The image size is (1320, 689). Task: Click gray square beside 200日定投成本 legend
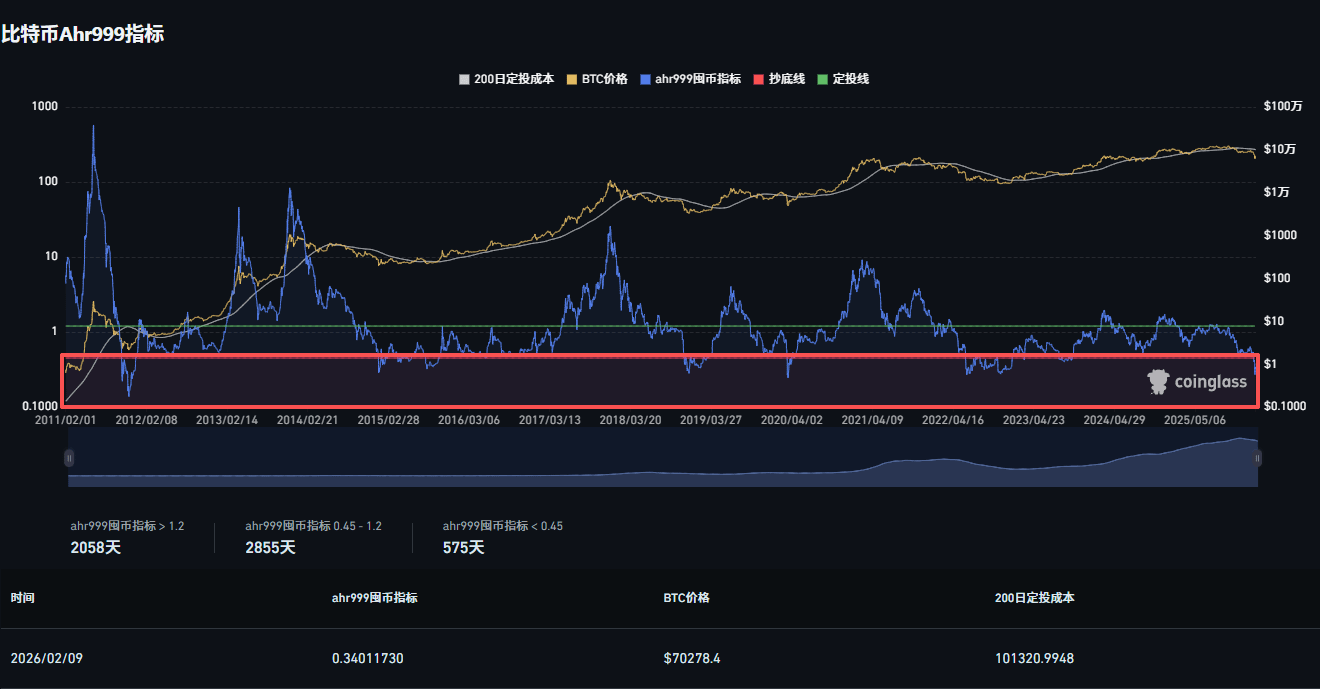(x=463, y=79)
